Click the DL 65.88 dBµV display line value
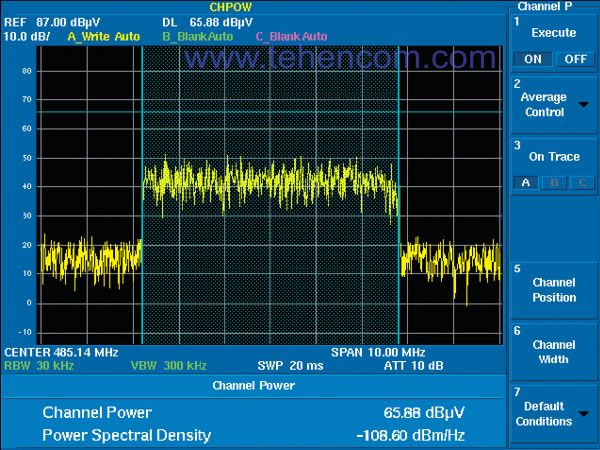 (x=207, y=22)
